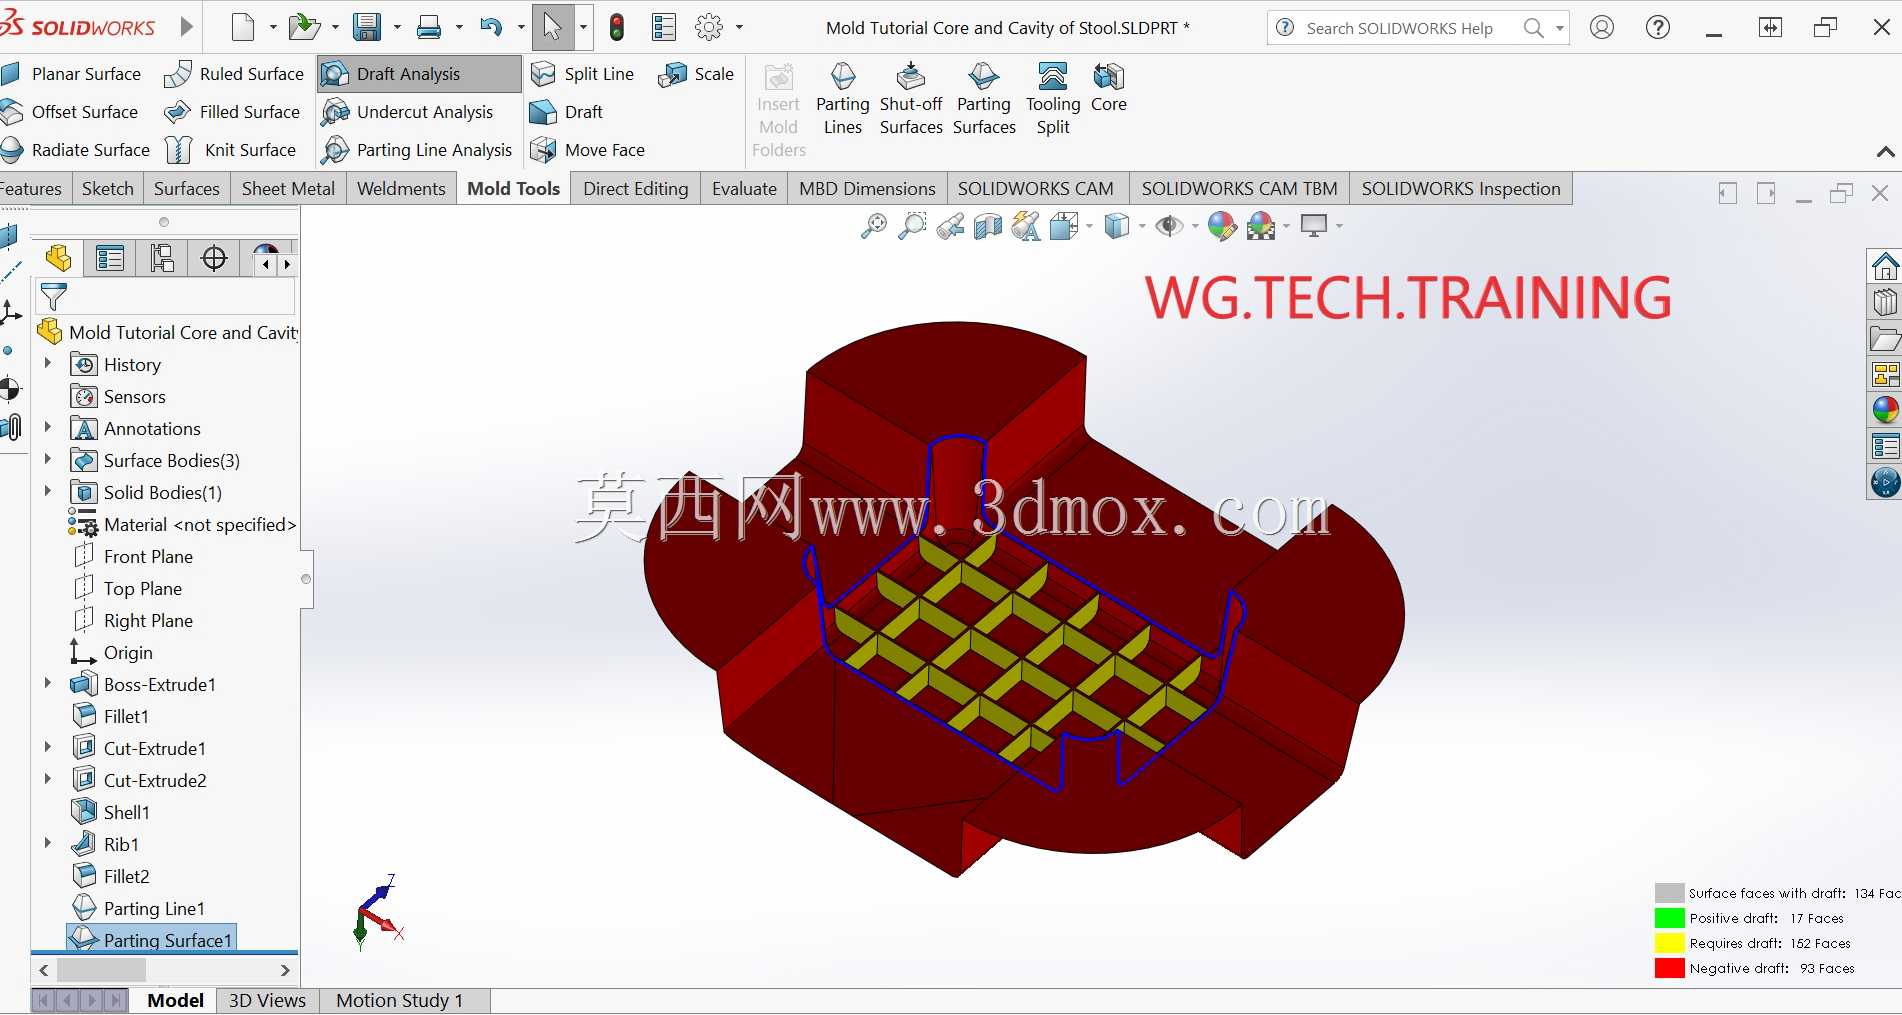This screenshot has width=1902, height=1015.
Task: Open the Undercut Analysis tool
Action: coord(408,112)
